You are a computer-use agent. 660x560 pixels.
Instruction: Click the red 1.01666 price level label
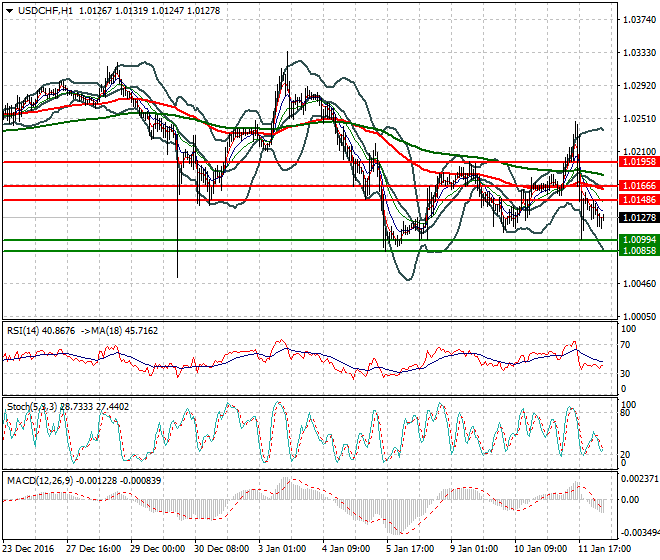coord(639,186)
